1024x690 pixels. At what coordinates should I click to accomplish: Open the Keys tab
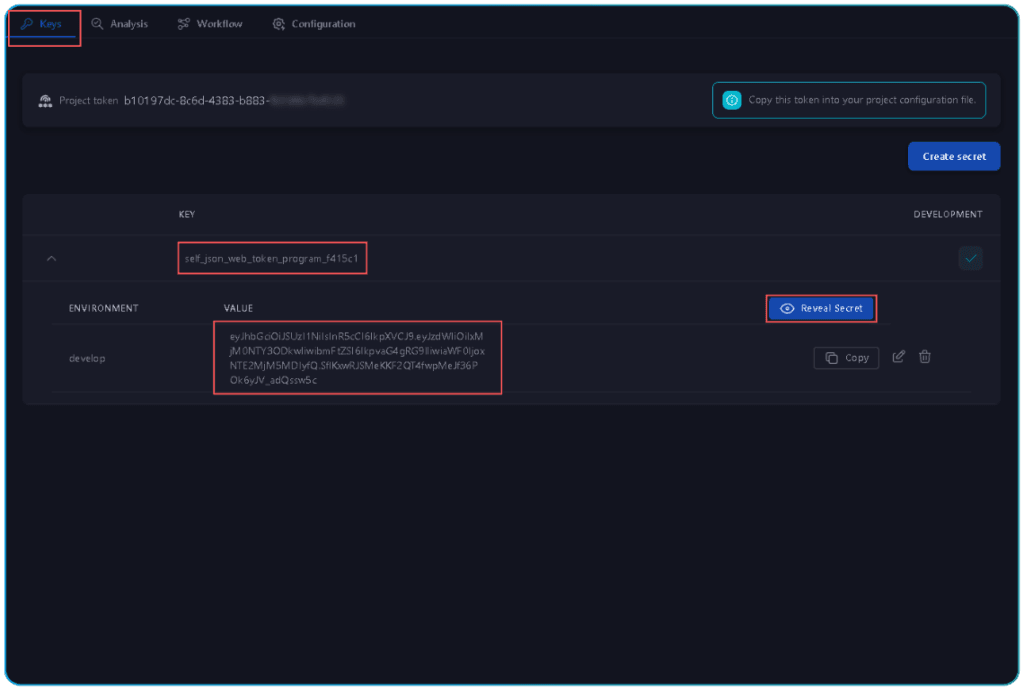click(42, 24)
